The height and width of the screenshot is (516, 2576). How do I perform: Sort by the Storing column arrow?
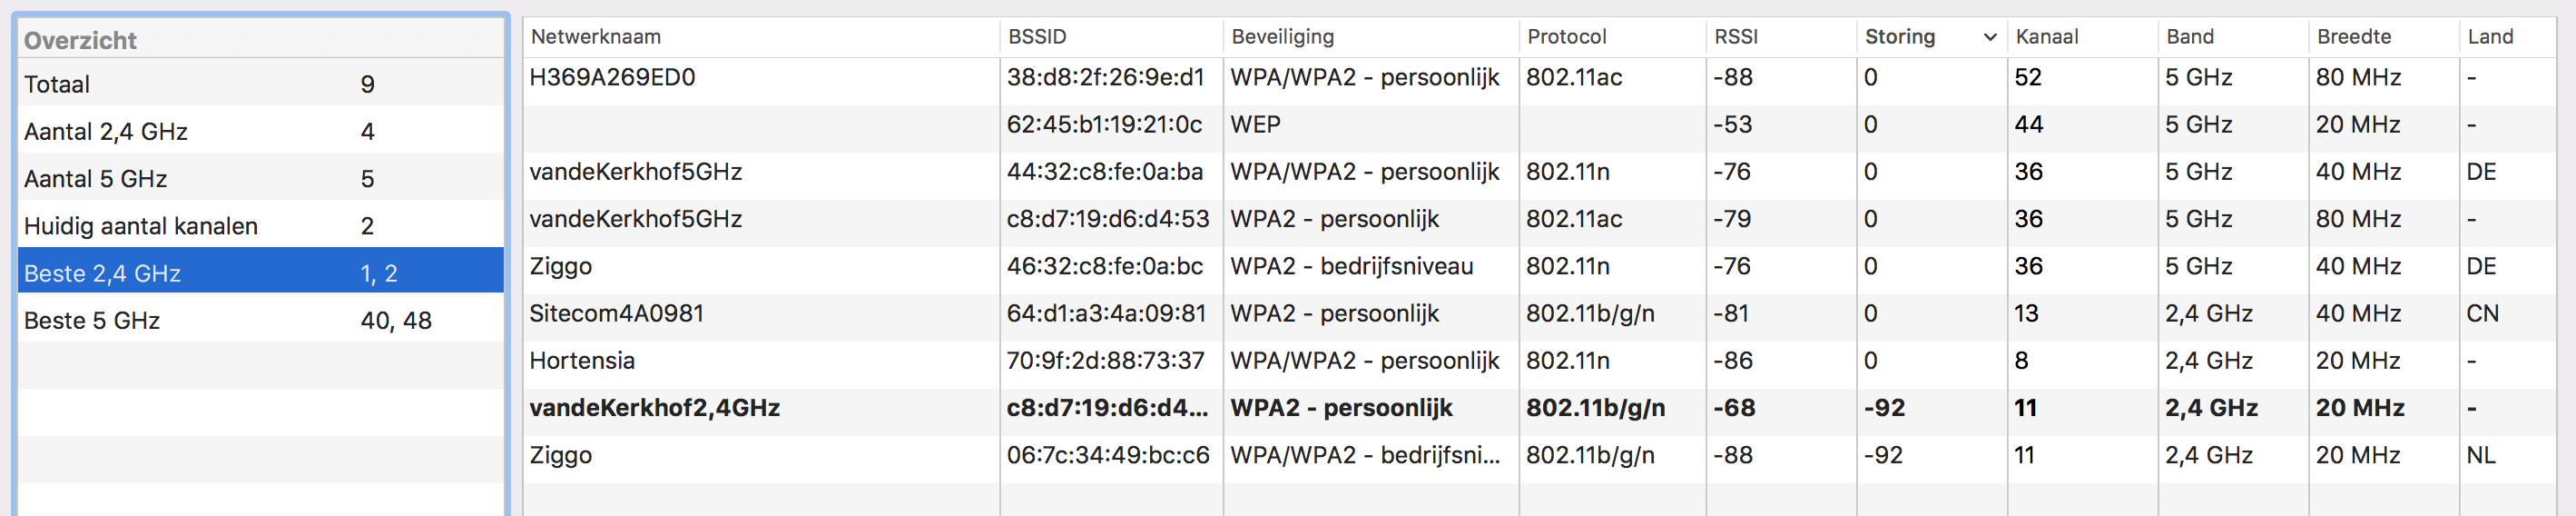(1989, 37)
